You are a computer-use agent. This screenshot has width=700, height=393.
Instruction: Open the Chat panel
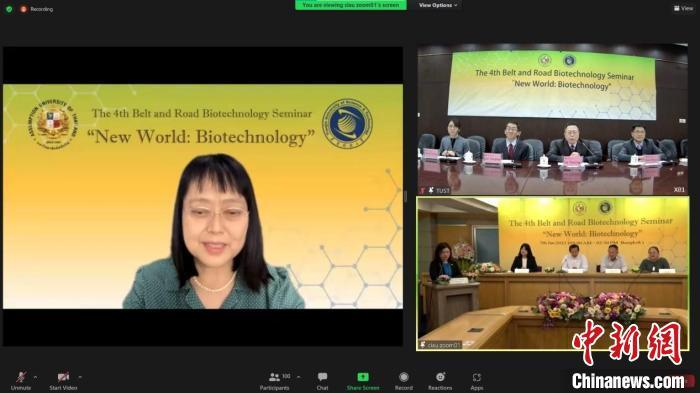322,381
